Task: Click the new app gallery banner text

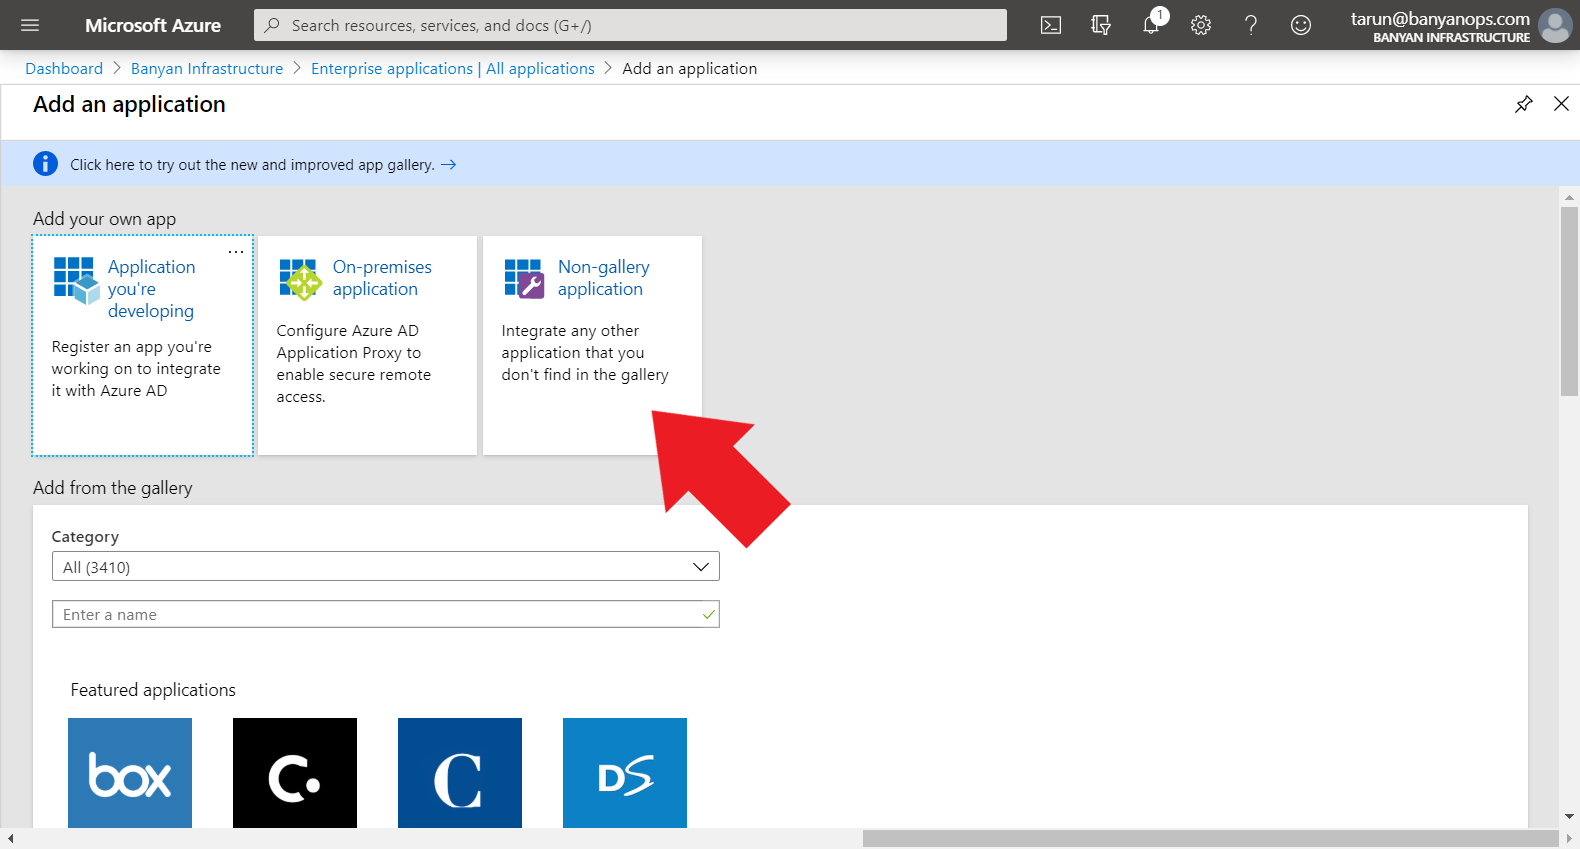Action: click(x=252, y=165)
